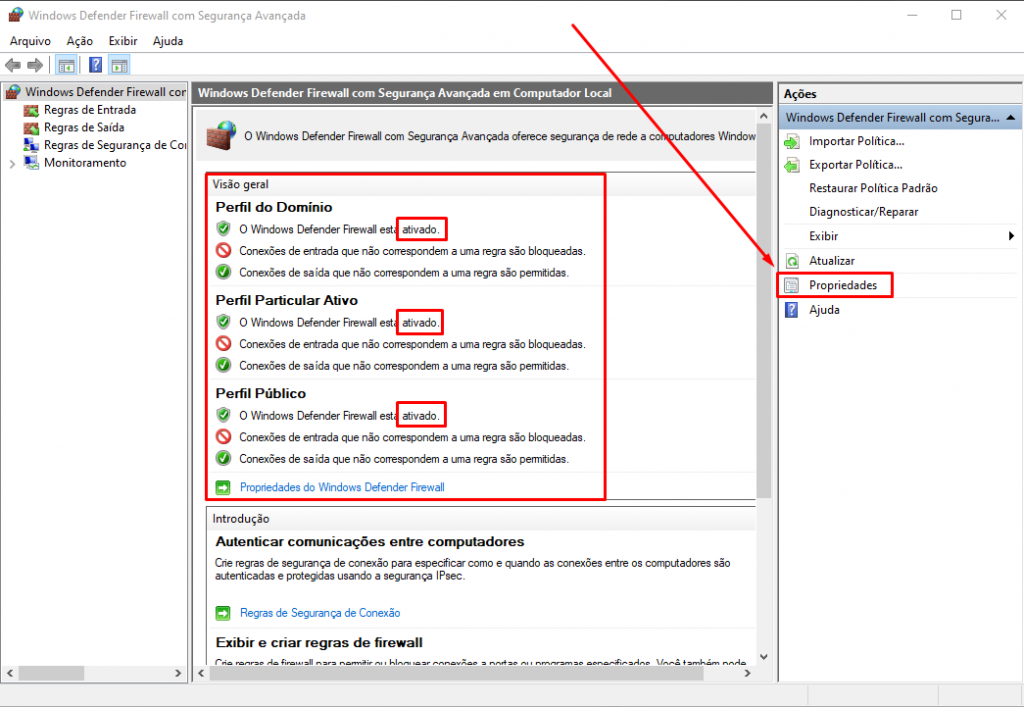Screen dimensions: 1024x707
Task: Click the Autenticar comunicações entre computadores heading
Action: (370, 542)
